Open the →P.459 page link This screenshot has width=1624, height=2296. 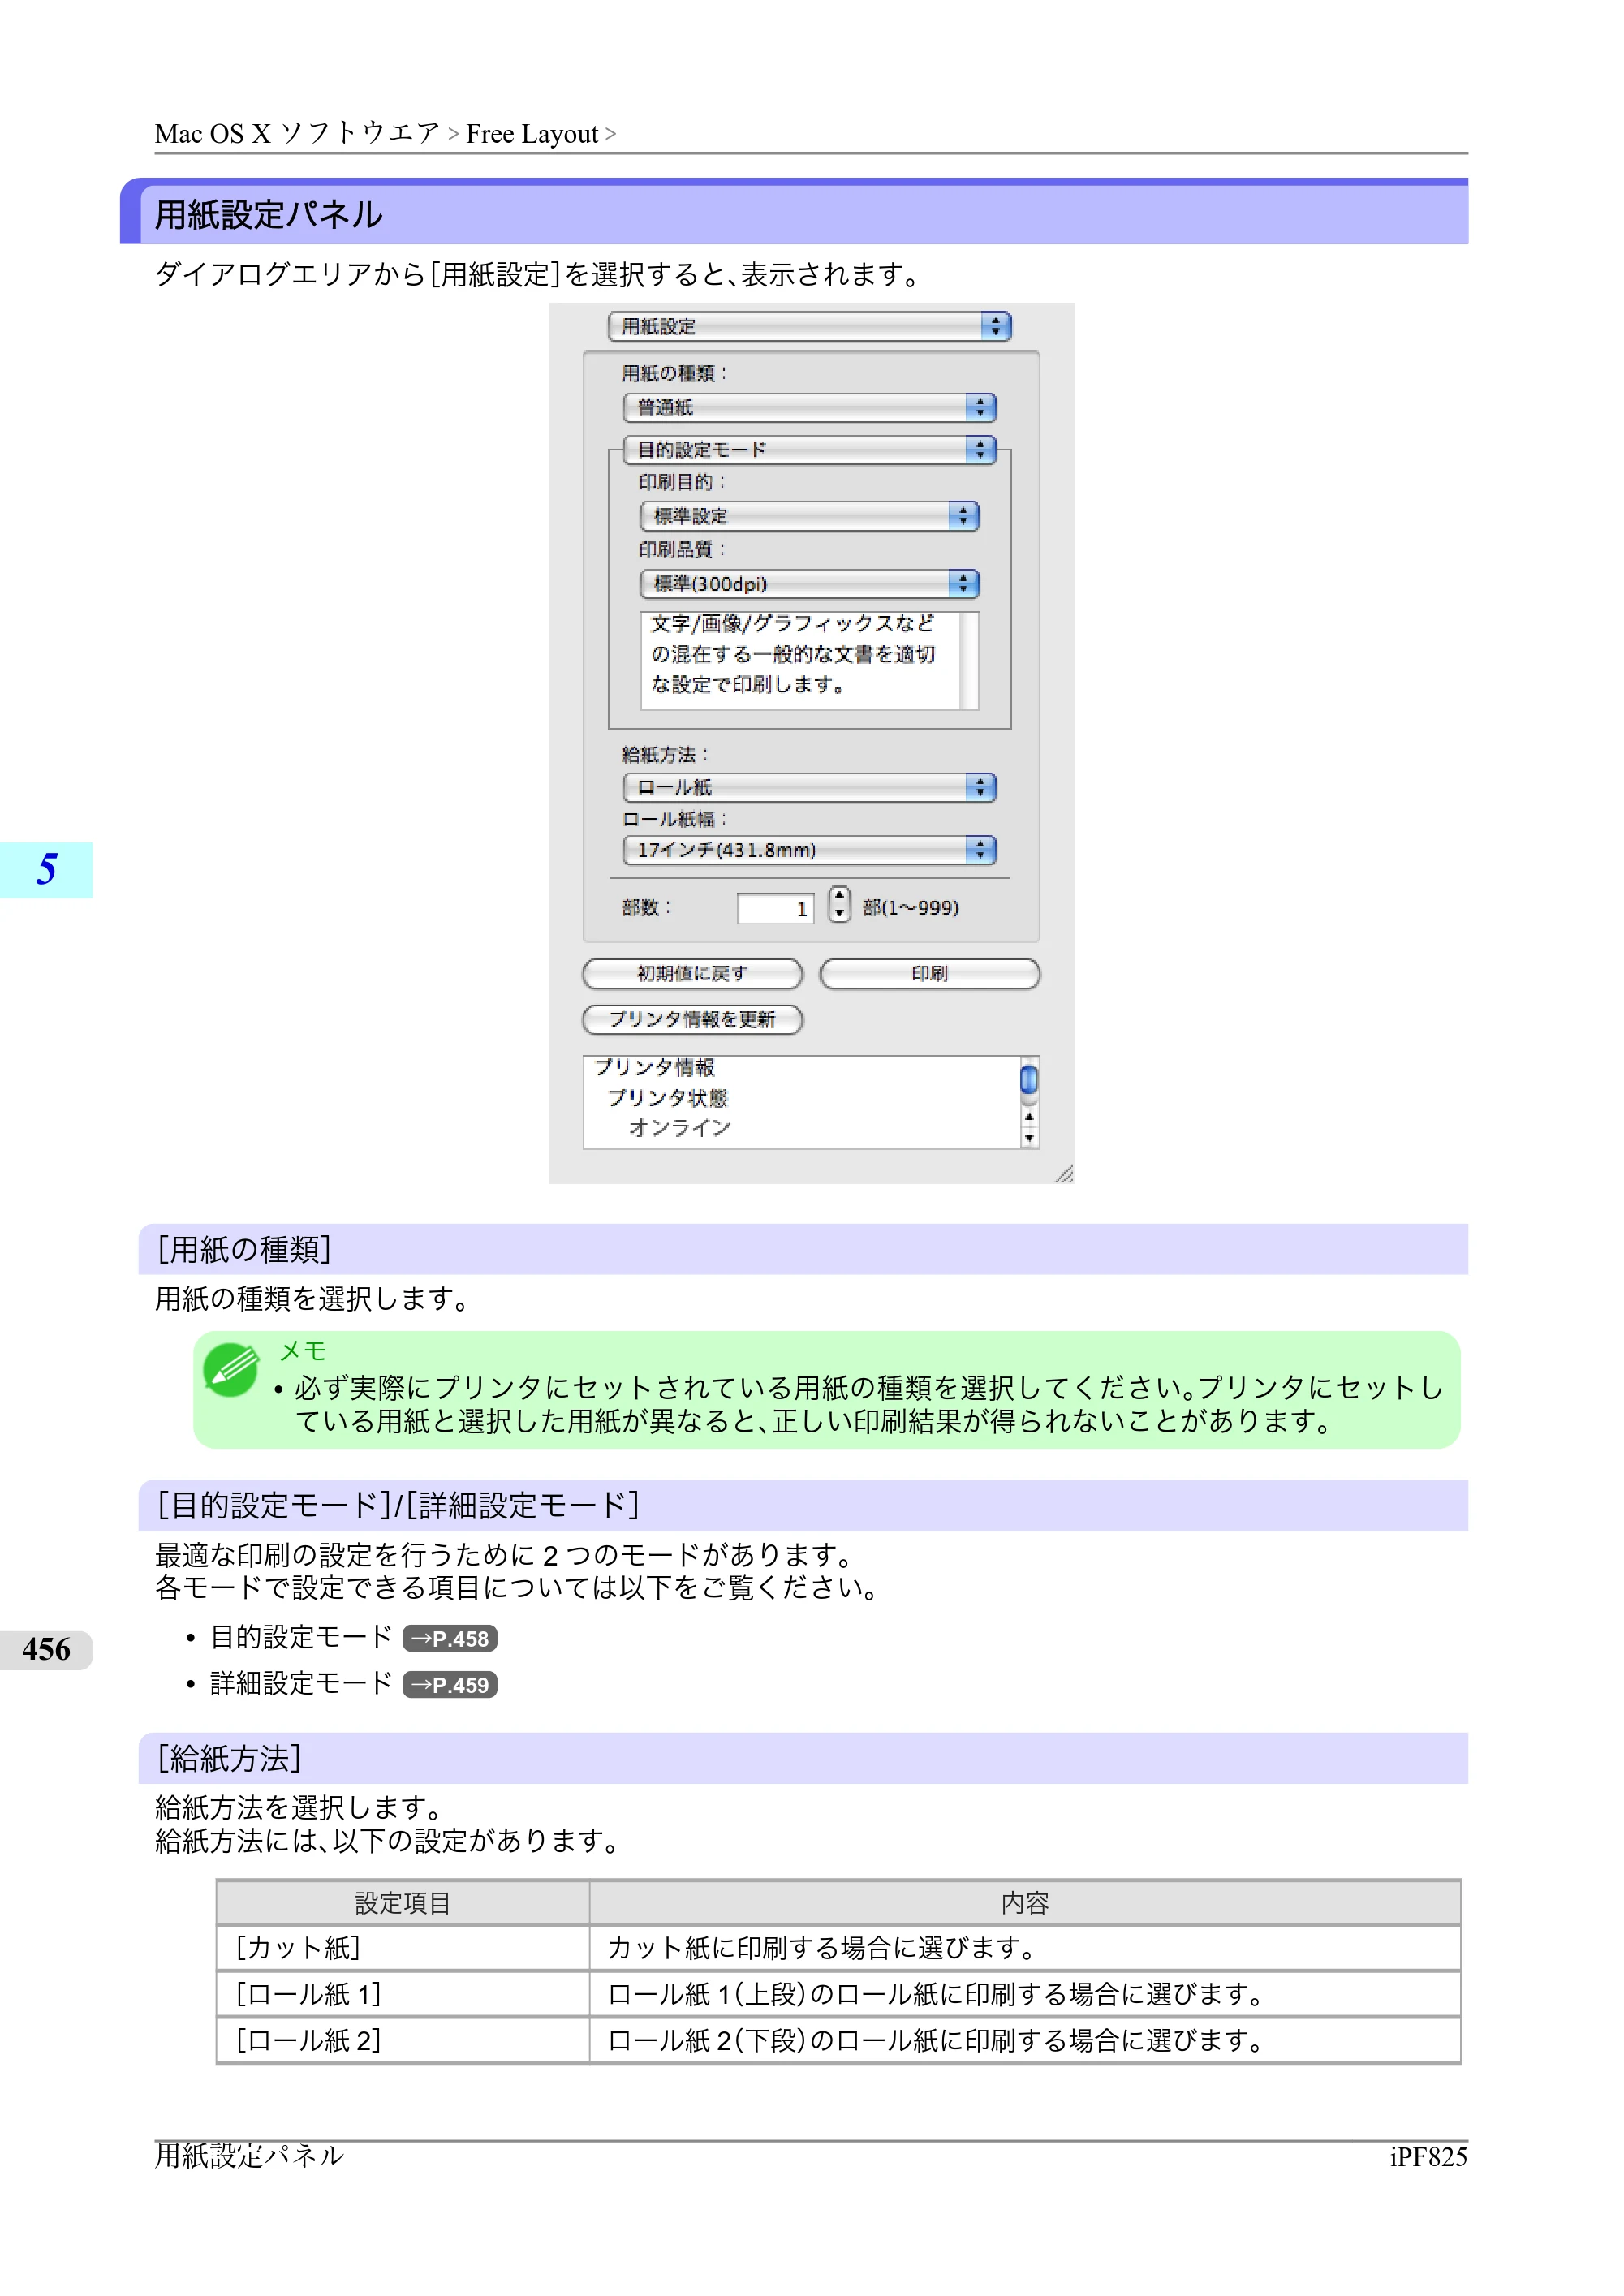(450, 1684)
